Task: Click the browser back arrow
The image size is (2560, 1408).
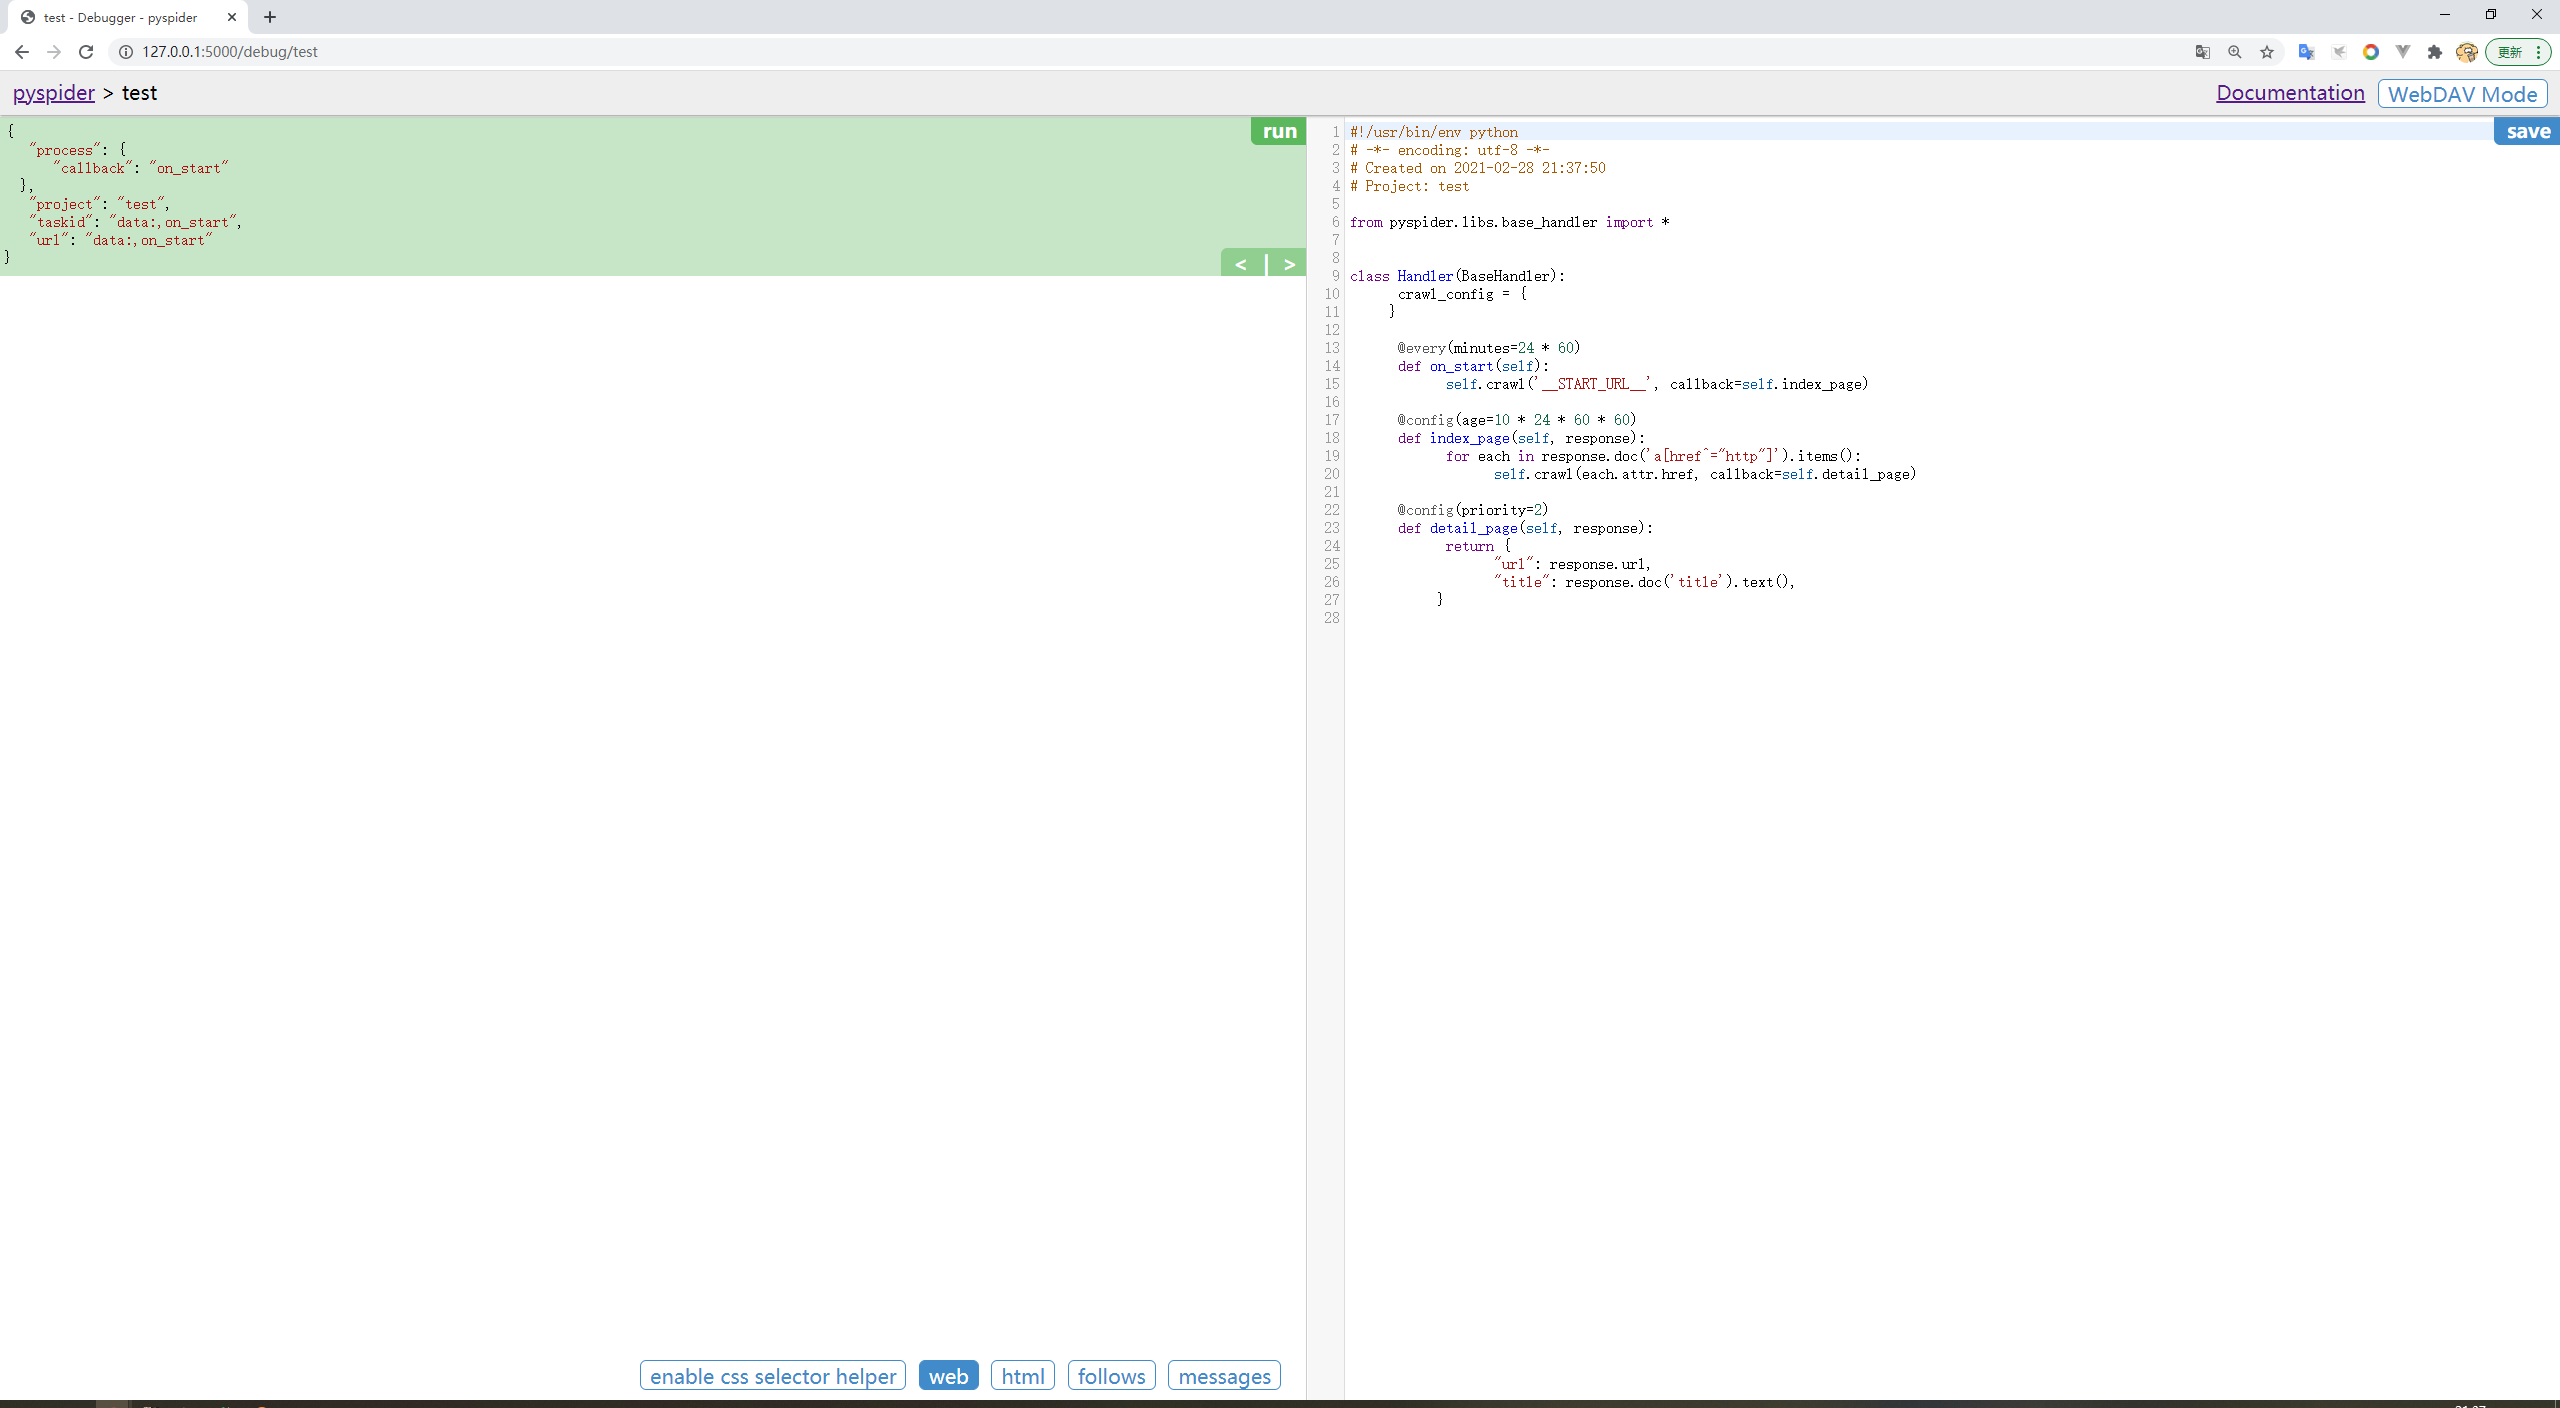Action: pos(22,52)
